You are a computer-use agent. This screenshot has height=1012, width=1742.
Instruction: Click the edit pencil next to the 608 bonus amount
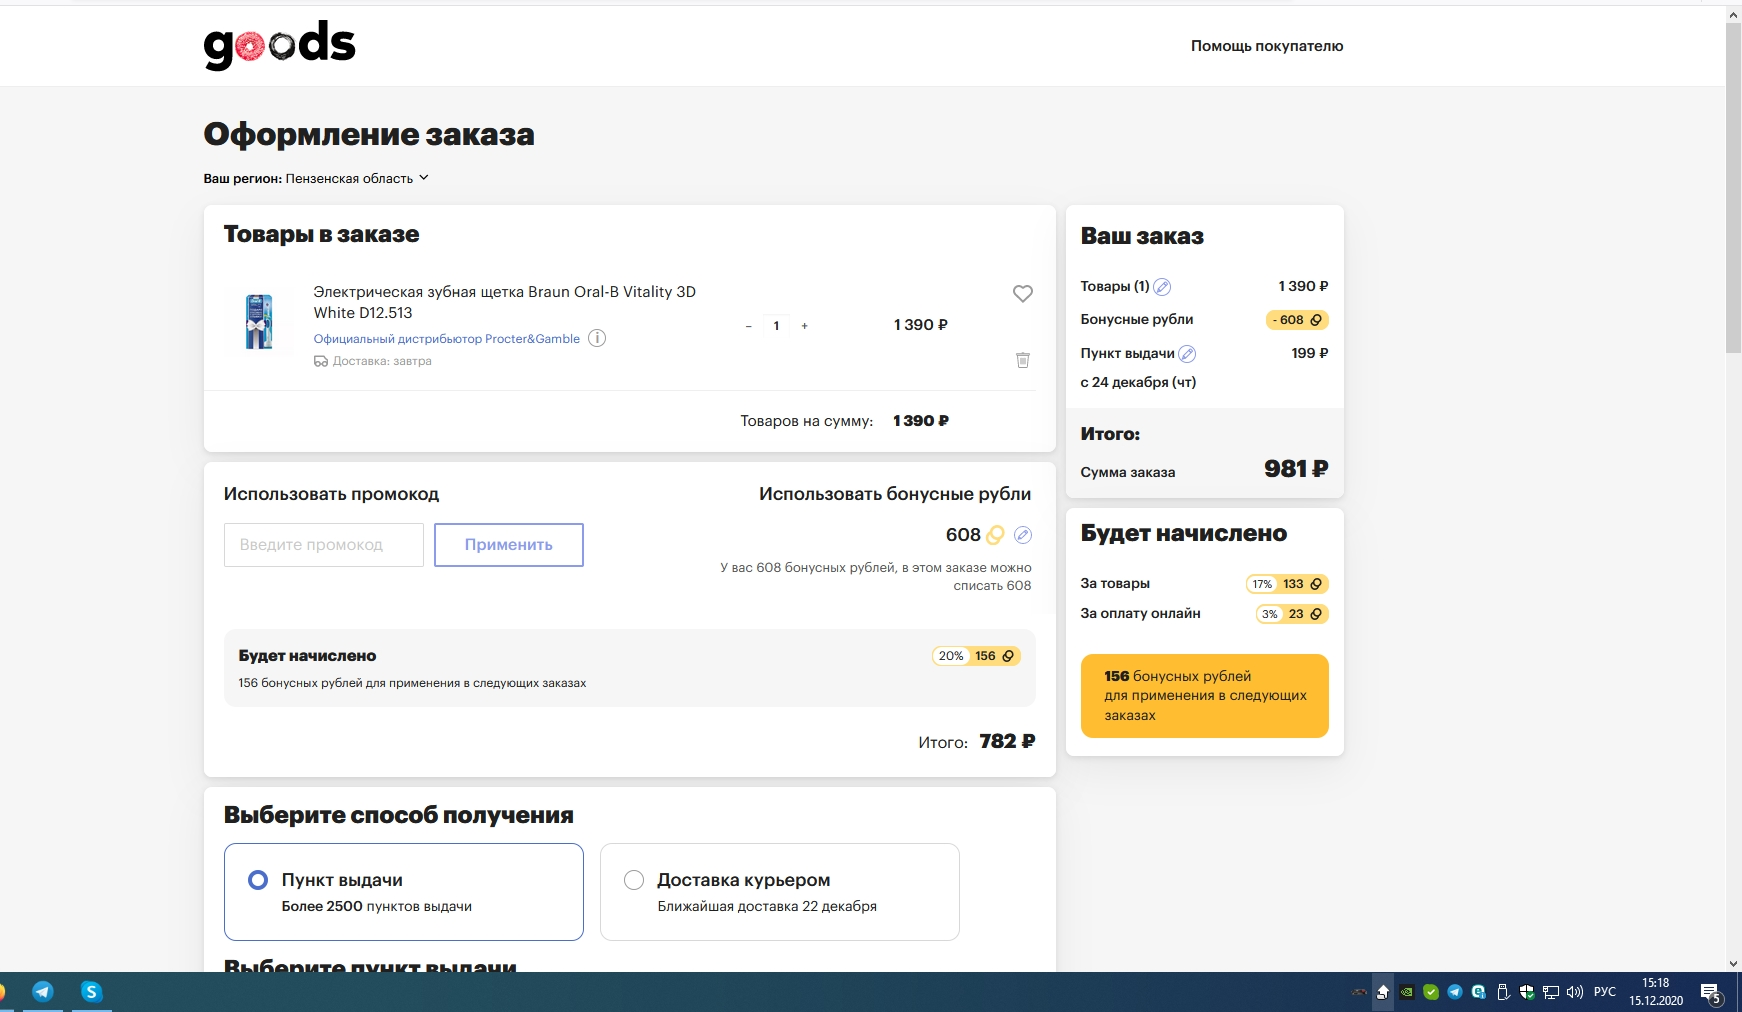coord(1022,535)
